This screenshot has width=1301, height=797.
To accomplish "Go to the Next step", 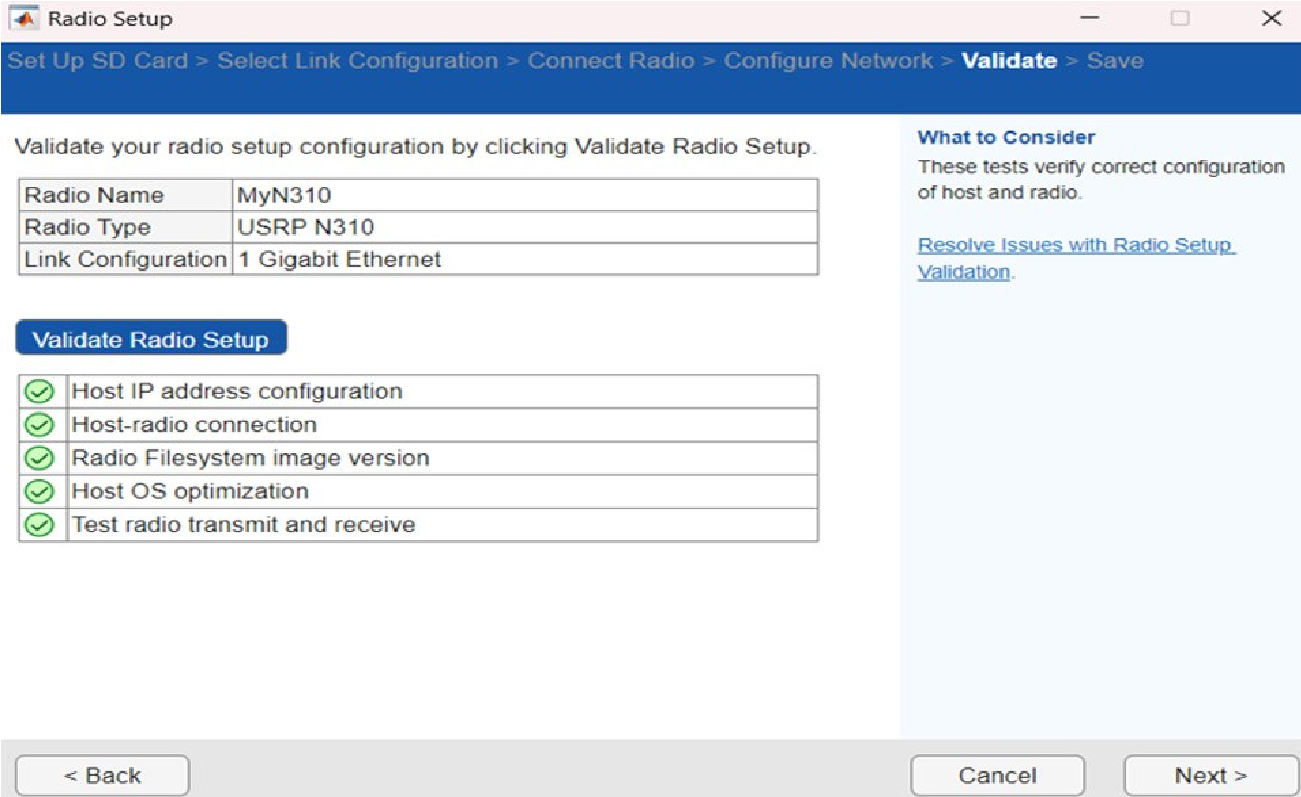I will (1210, 776).
